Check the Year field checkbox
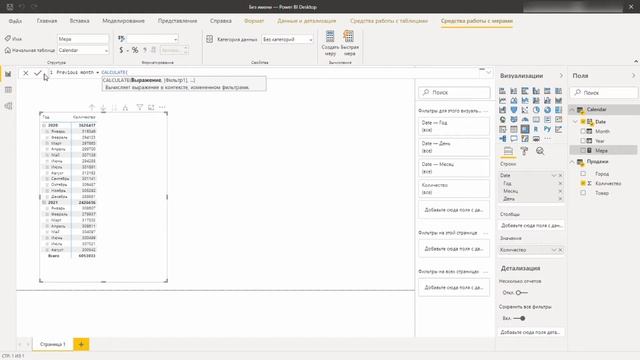The image size is (640, 360). pyautogui.click(x=583, y=141)
